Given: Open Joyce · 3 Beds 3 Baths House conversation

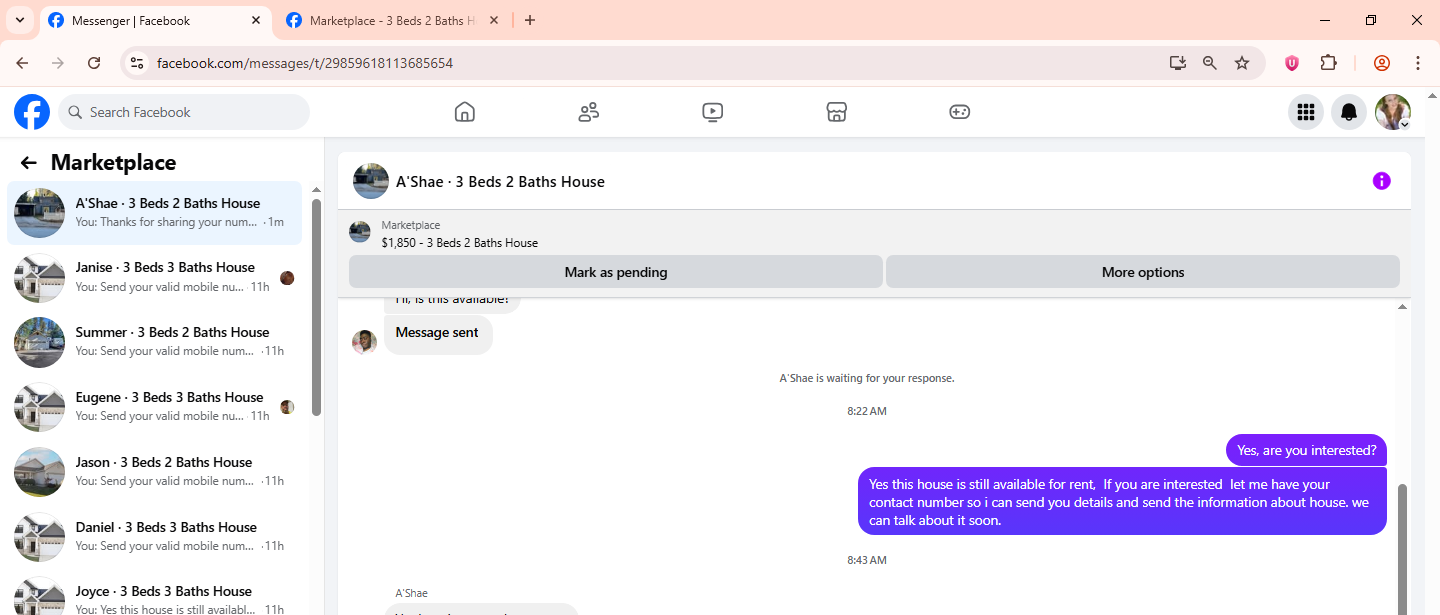Looking at the screenshot, I should point(154,596).
